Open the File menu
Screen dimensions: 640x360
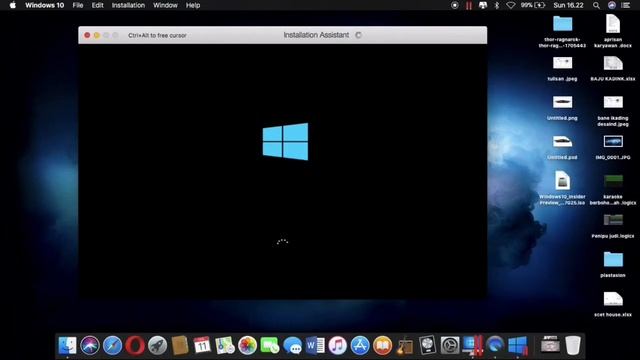[x=78, y=5]
